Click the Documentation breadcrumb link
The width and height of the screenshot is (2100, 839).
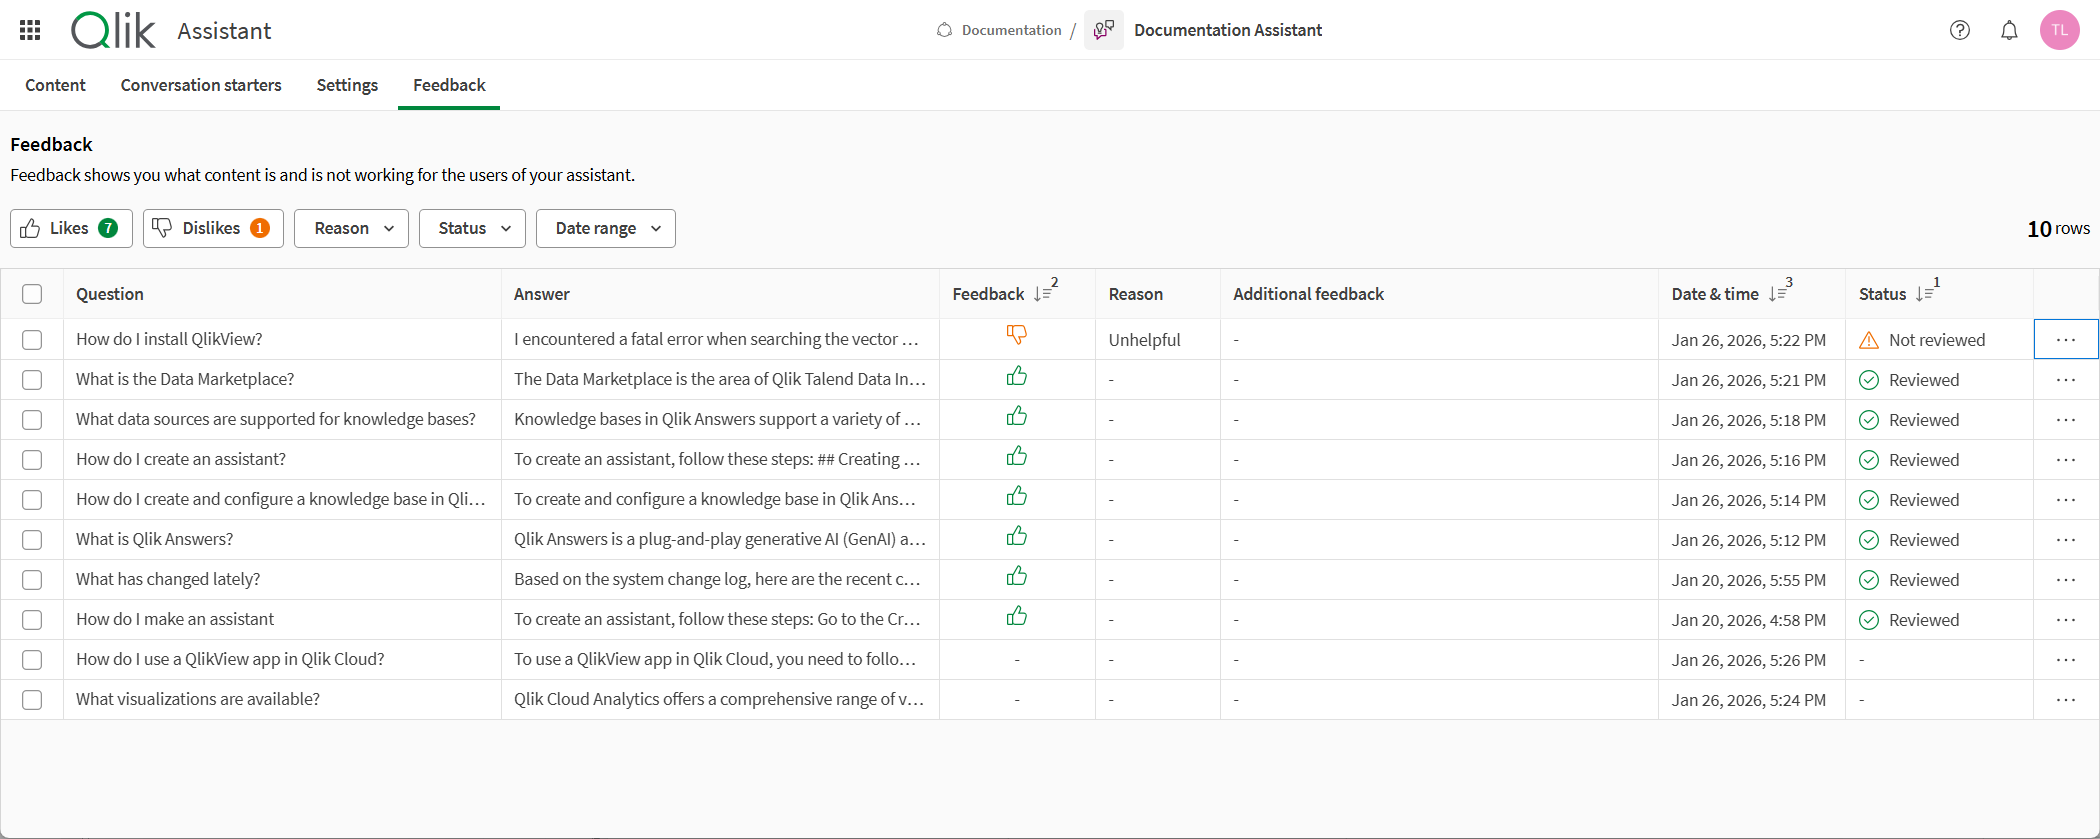coord(1010,30)
